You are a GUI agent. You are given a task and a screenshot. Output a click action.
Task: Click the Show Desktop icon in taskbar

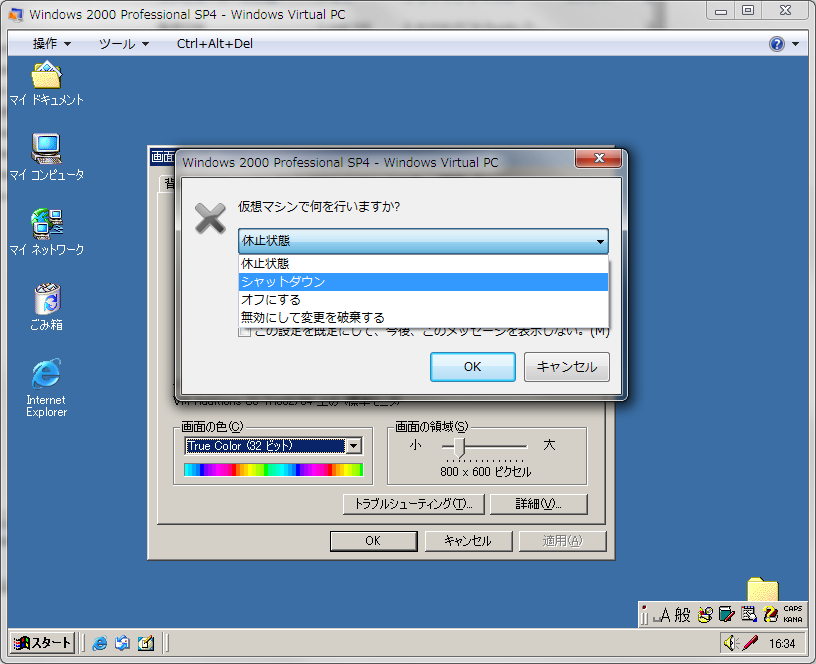pos(145,644)
